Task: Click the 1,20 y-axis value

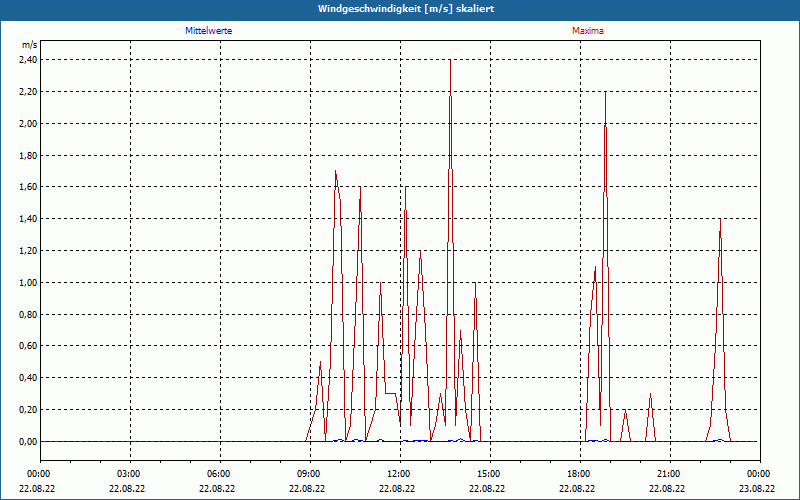Action: click(29, 251)
